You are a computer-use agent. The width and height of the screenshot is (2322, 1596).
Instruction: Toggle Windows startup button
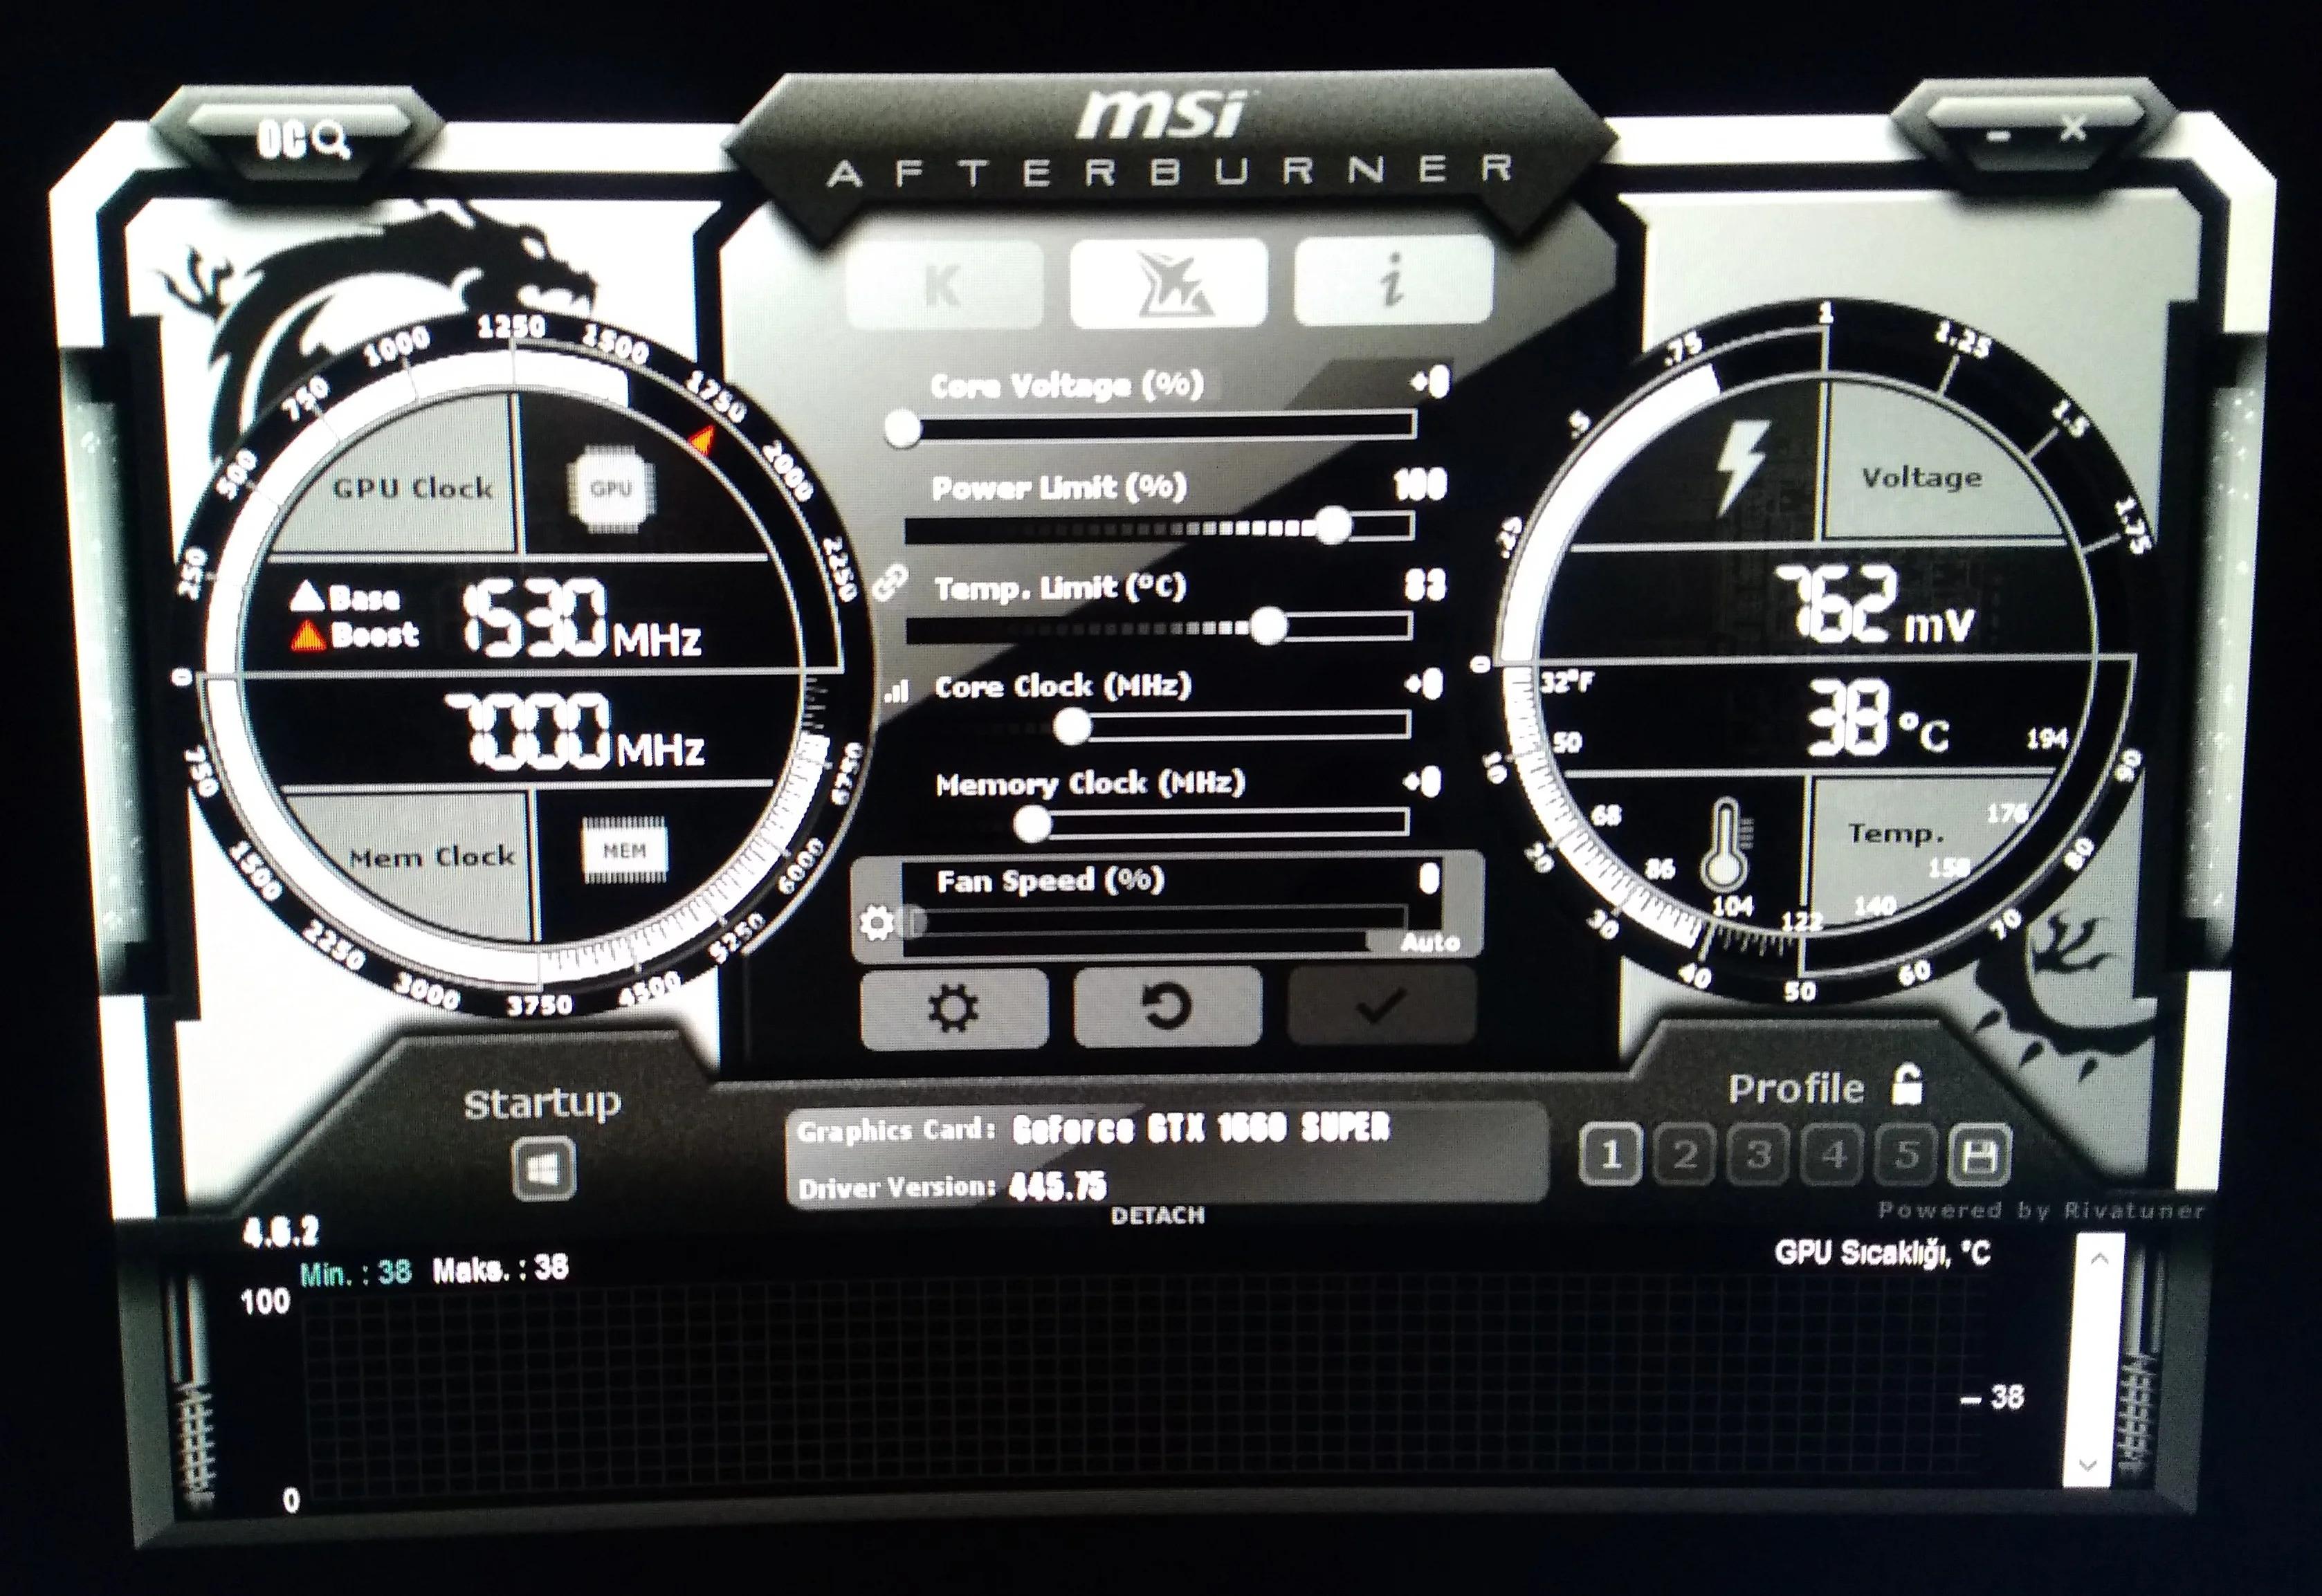(x=543, y=1169)
